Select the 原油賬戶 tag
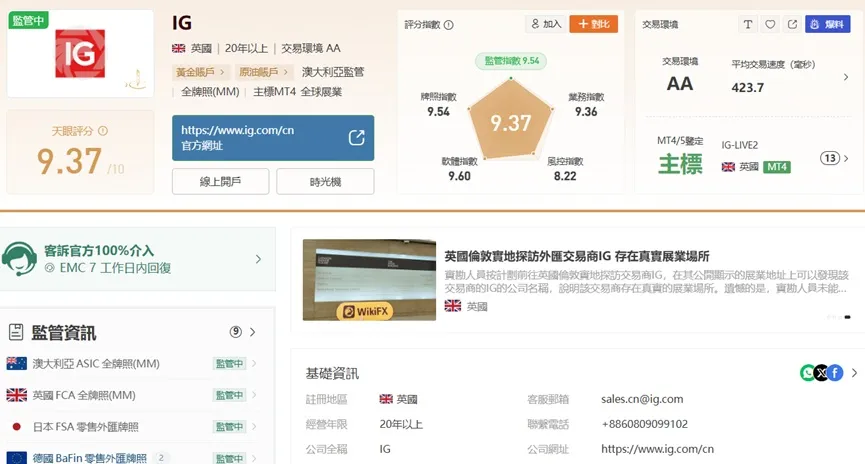 tap(263, 72)
